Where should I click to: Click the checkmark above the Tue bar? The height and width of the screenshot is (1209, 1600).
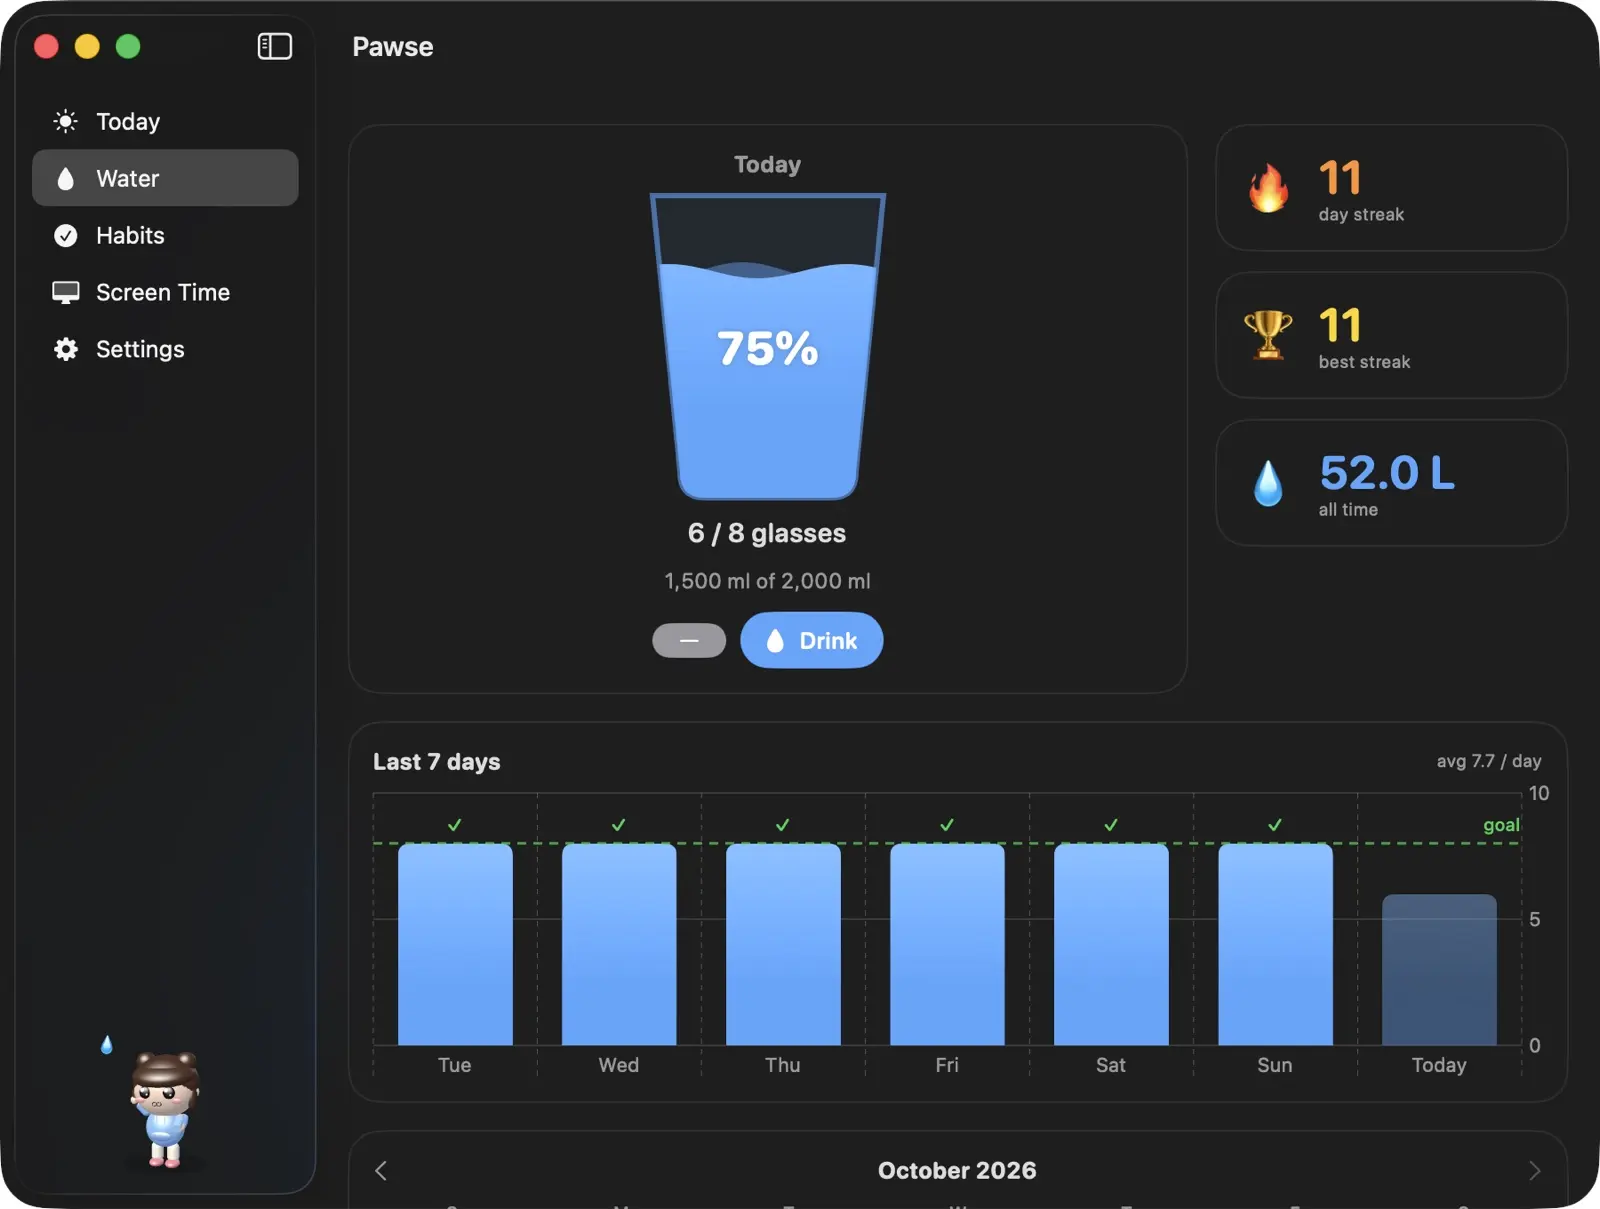coord(455,825)
